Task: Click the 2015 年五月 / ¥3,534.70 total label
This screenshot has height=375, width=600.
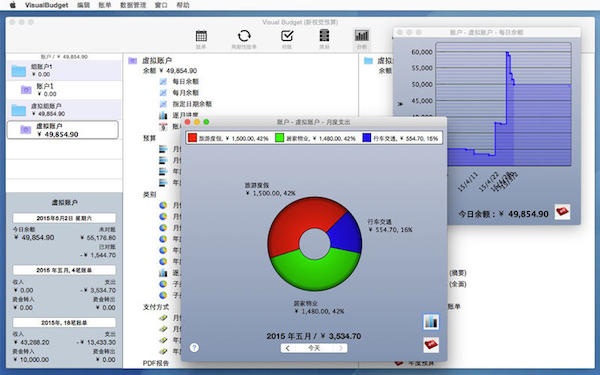Action: coord(313,336)
